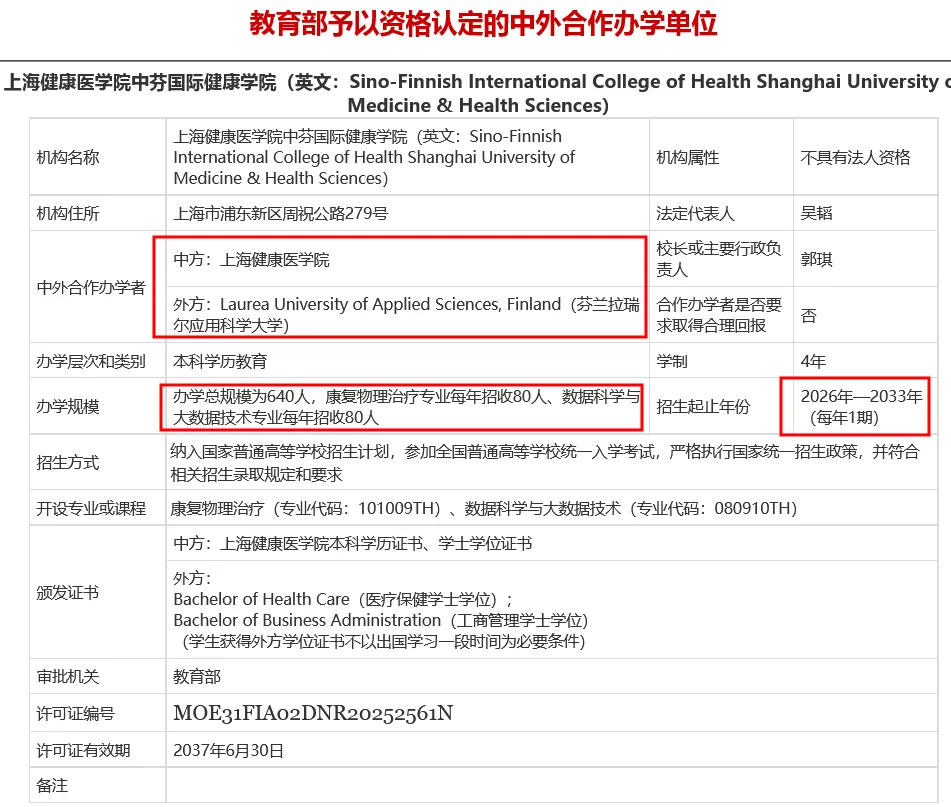The width and height of the screenshot is (951, 807).
Task: Click the value 2026年—2033年(每年1期)
Action: pos(861,407)
